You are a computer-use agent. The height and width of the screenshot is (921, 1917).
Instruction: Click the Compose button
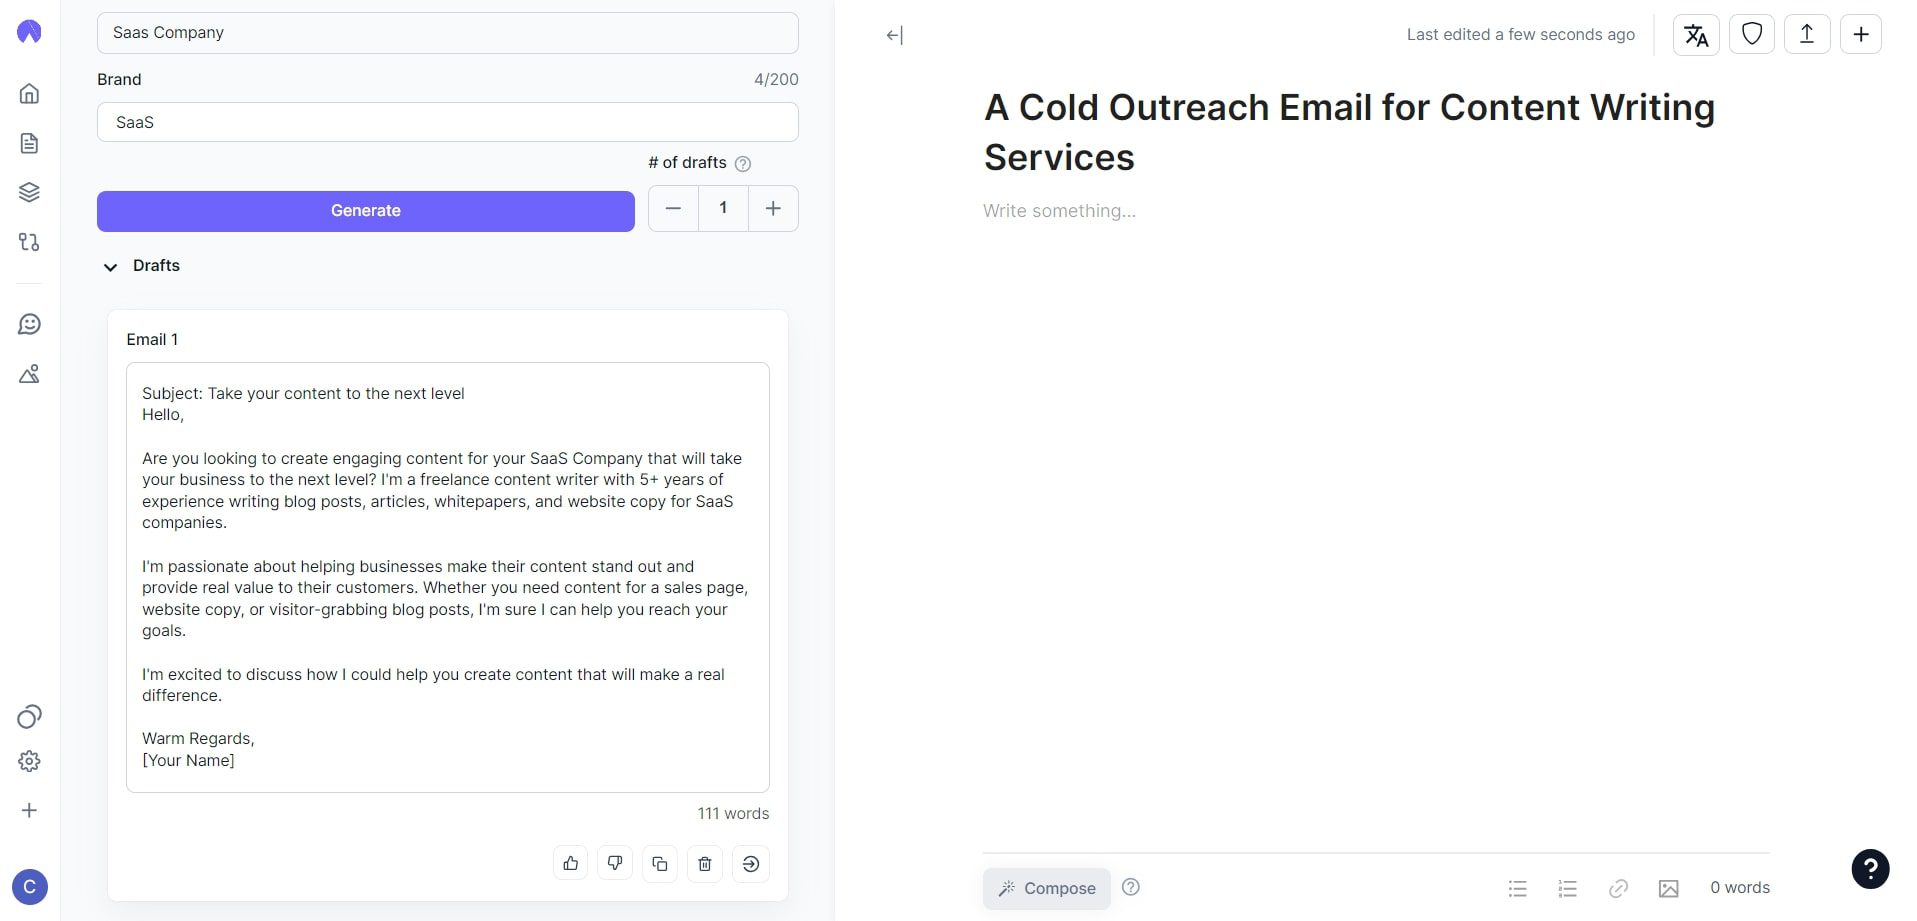click(x=1046, y=888)
